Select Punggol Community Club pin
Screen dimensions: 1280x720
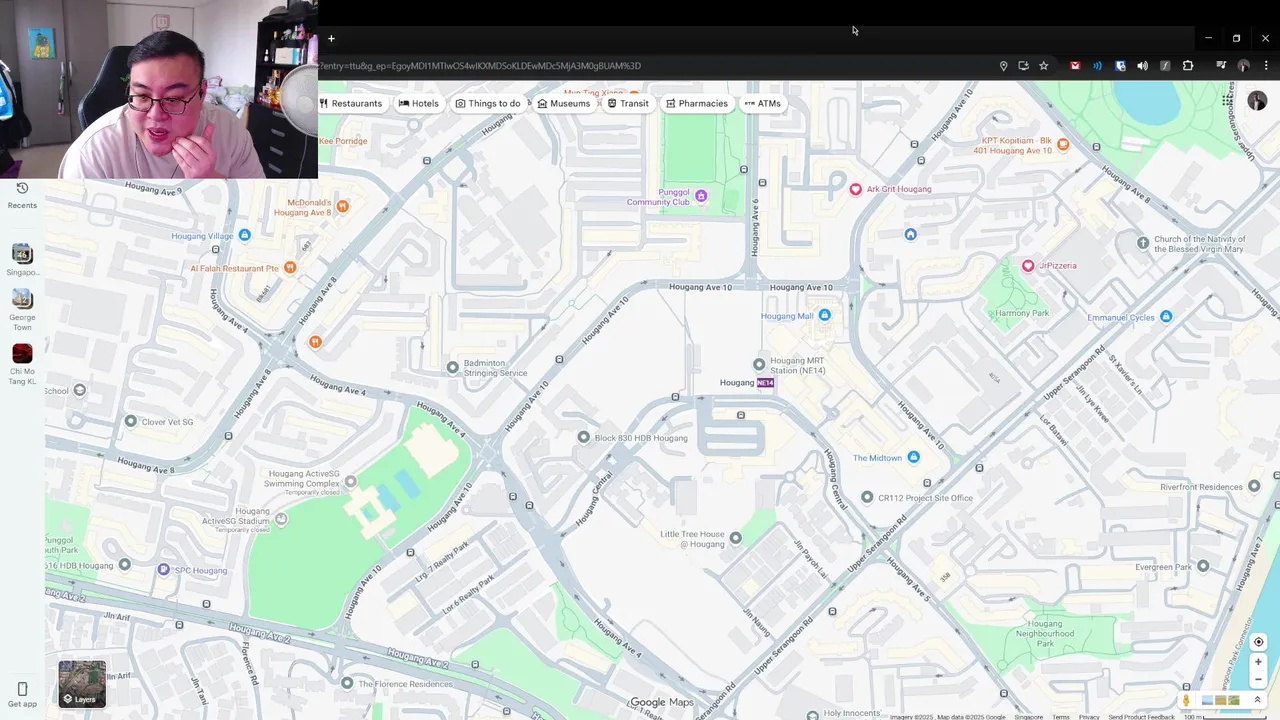tap(701, 196)
